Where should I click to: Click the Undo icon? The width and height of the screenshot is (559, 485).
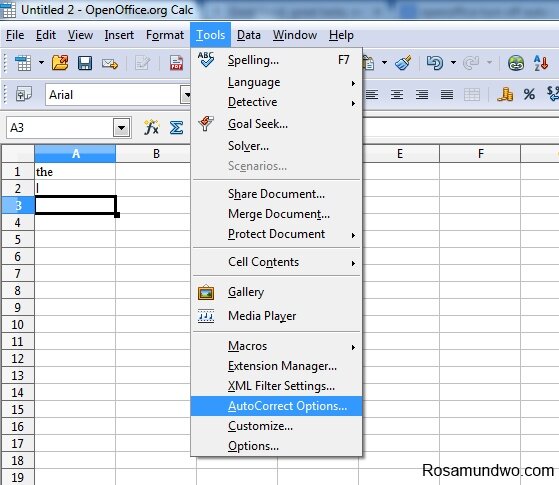[x=435, y=63]
